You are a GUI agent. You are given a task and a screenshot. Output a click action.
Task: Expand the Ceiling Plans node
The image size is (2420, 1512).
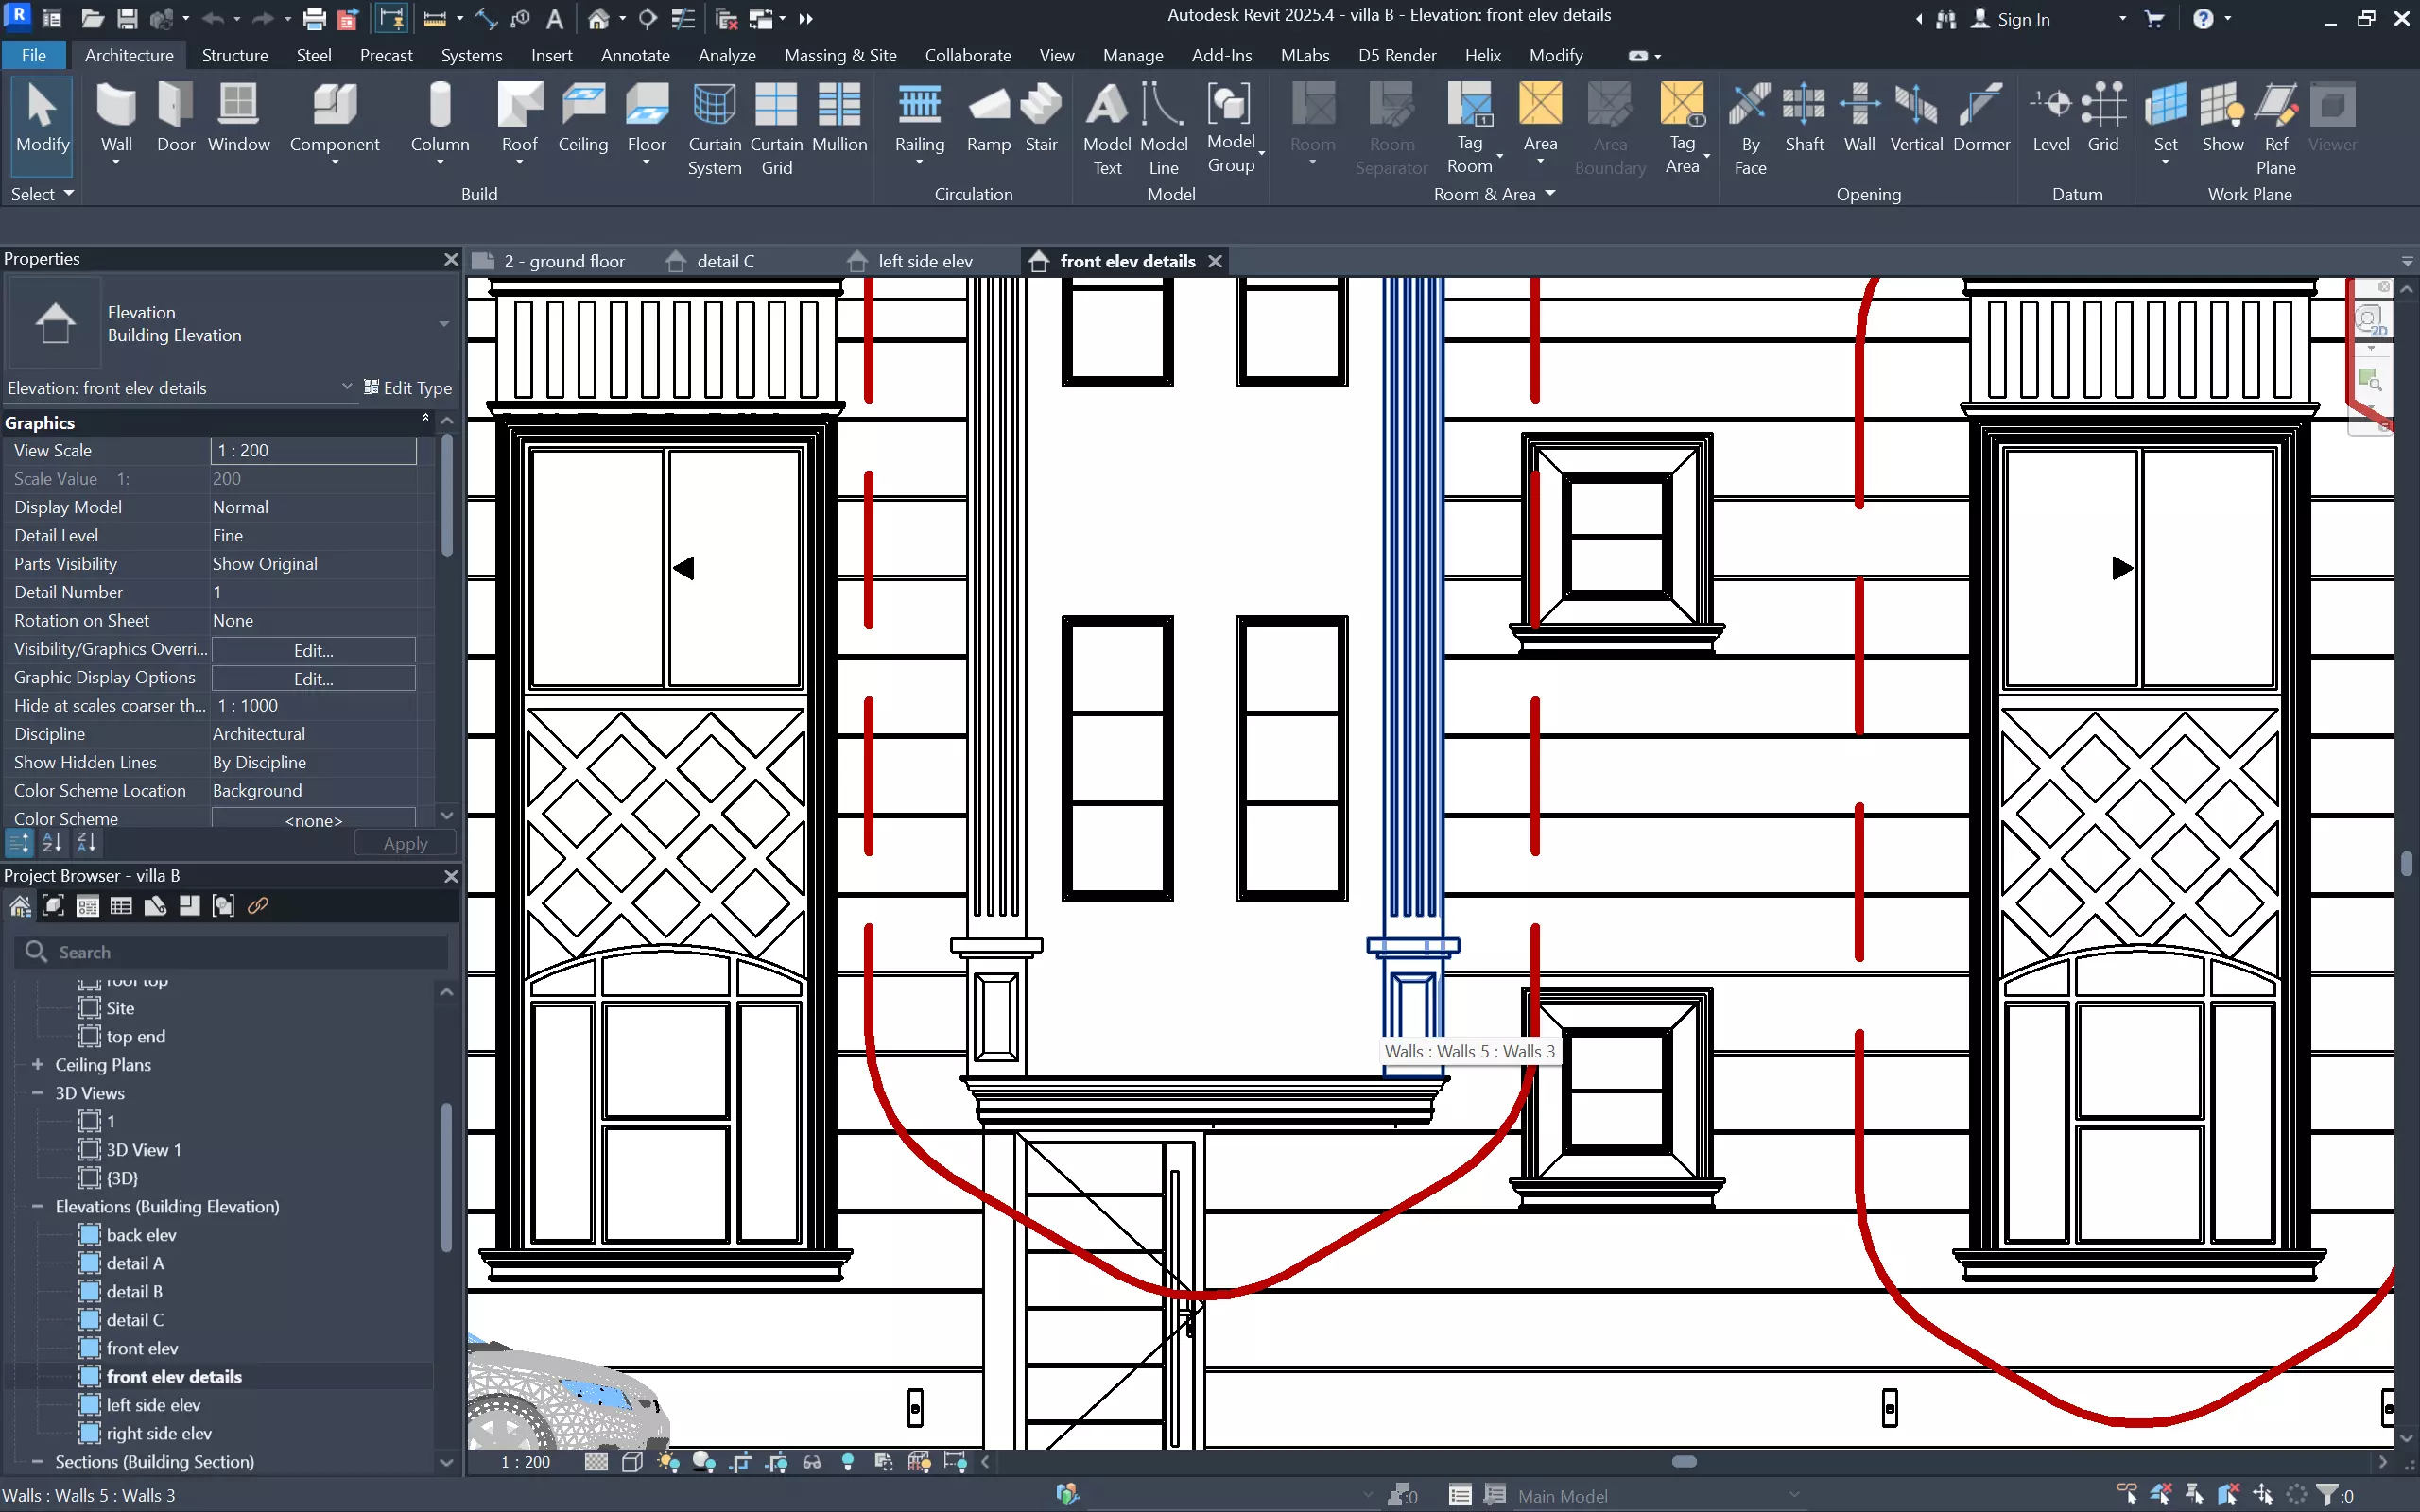click(38, 1065)
